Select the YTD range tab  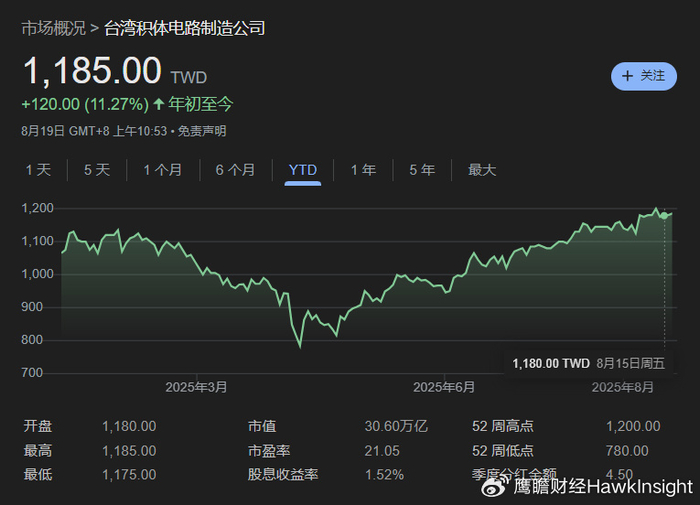click(302, 170)
